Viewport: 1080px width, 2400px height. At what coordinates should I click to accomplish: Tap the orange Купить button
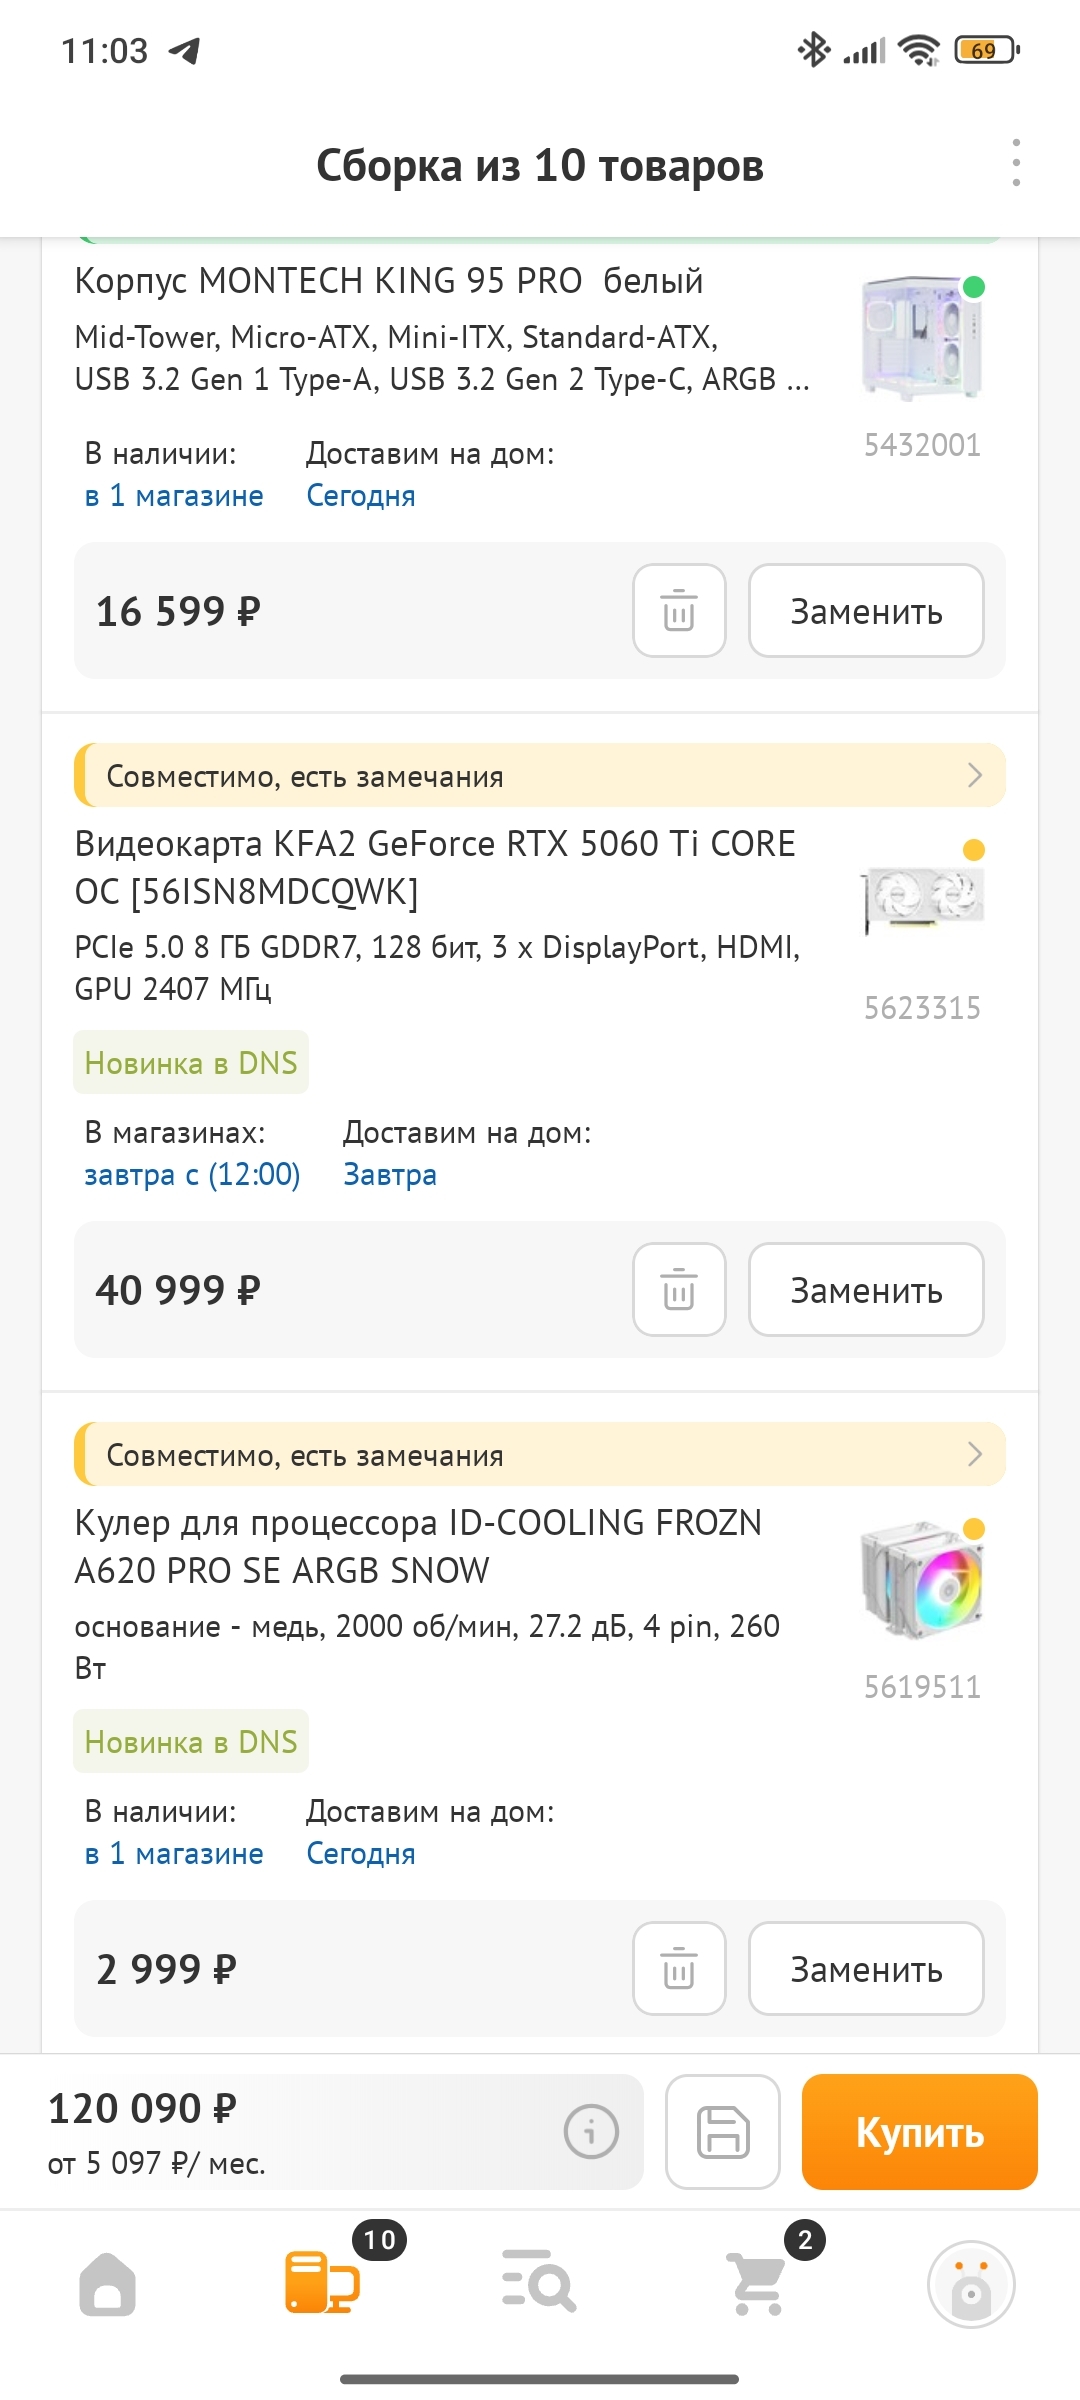coord(919,2132)
